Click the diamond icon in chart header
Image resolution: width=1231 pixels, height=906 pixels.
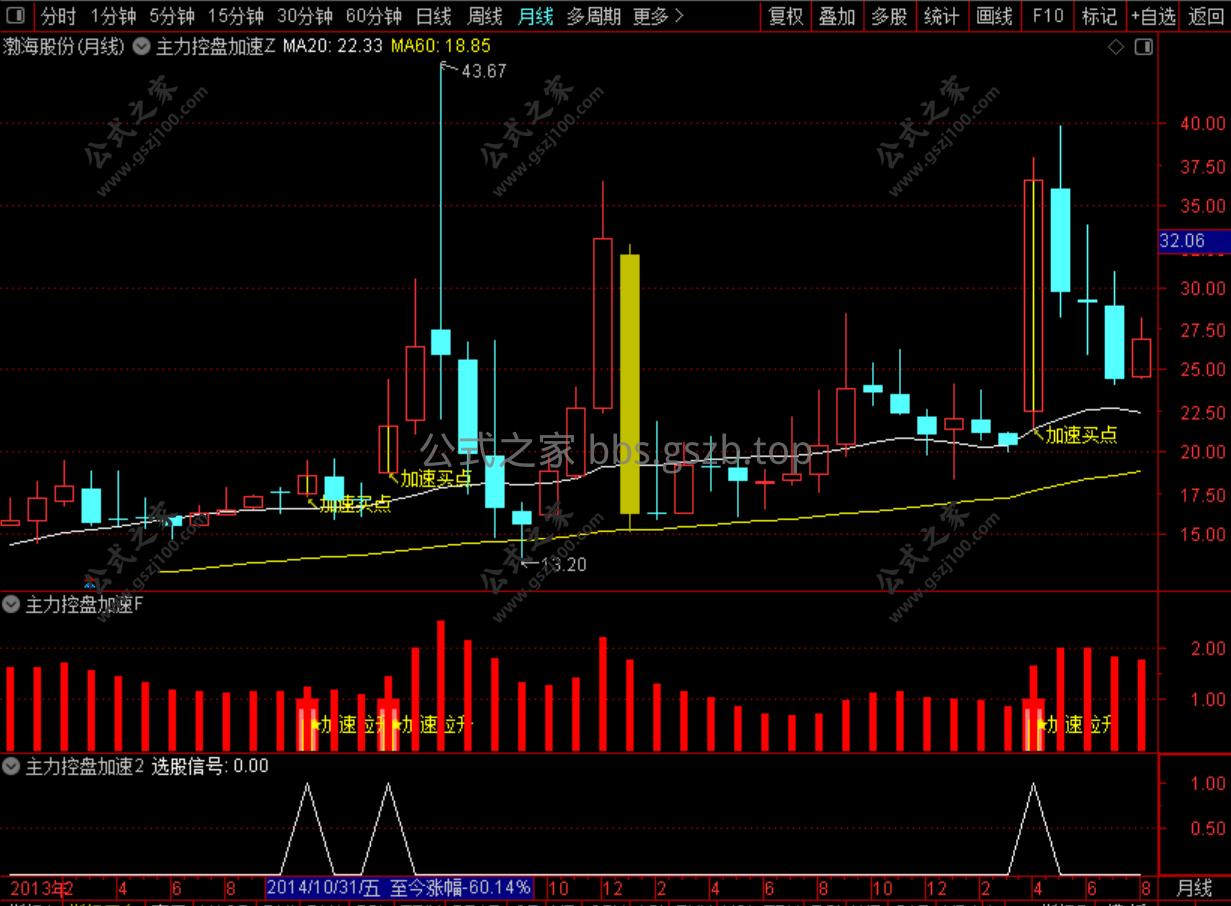1116,46
